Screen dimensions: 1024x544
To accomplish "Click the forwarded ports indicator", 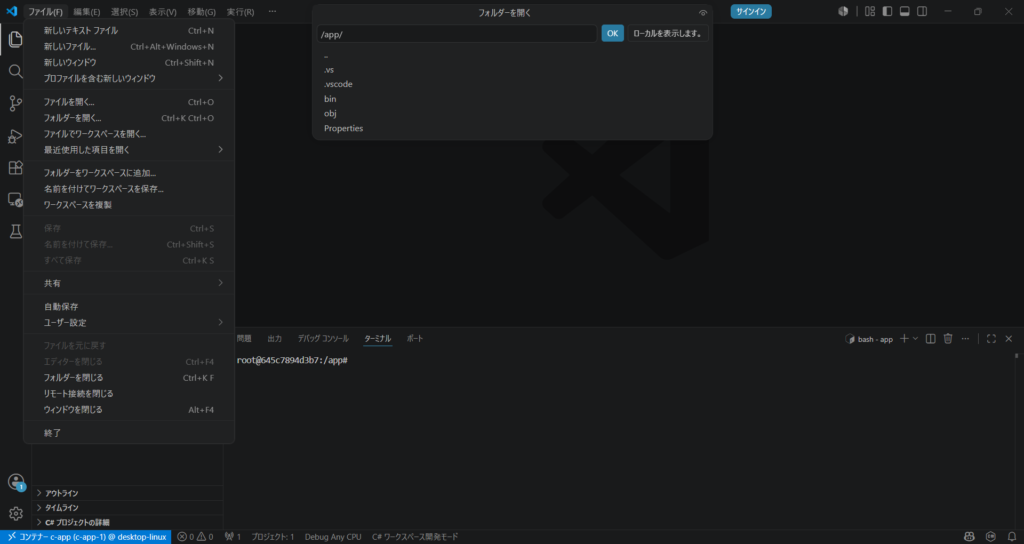I will pos(233,537).
